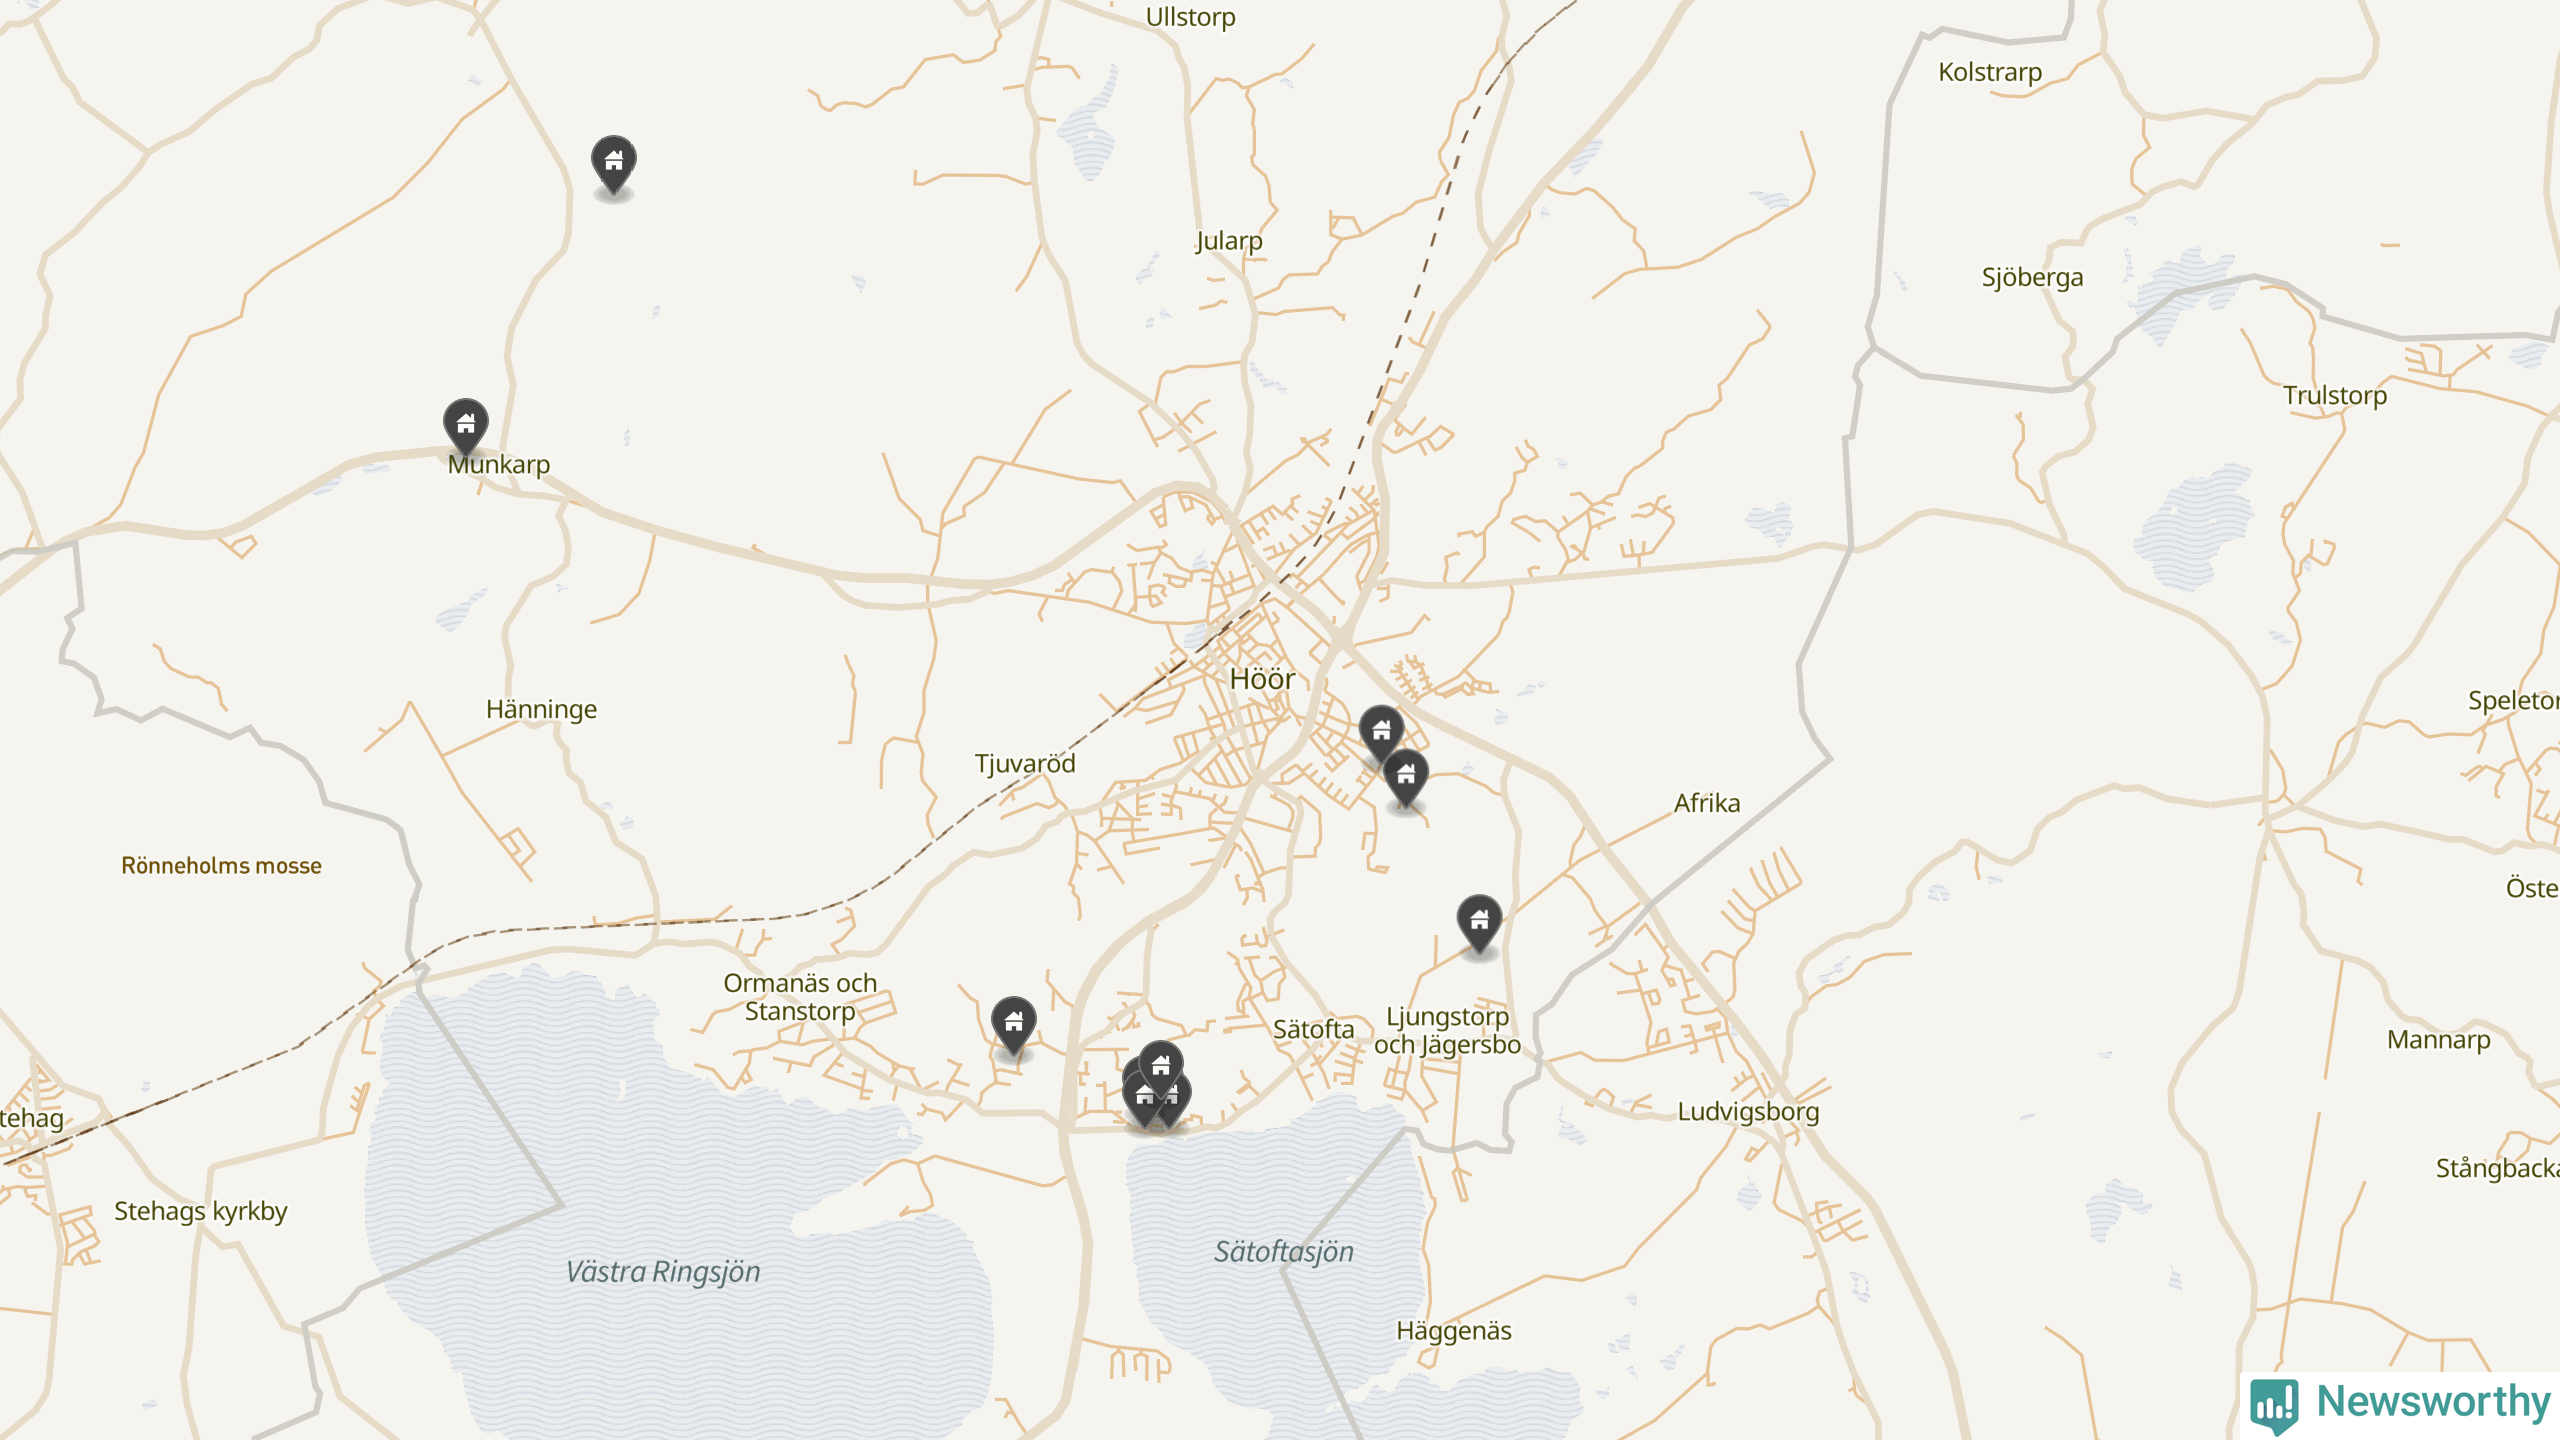Select the Västra Ringsjön lake label
Viewport: 2560px width, 1440px height.
point(663,1272)
